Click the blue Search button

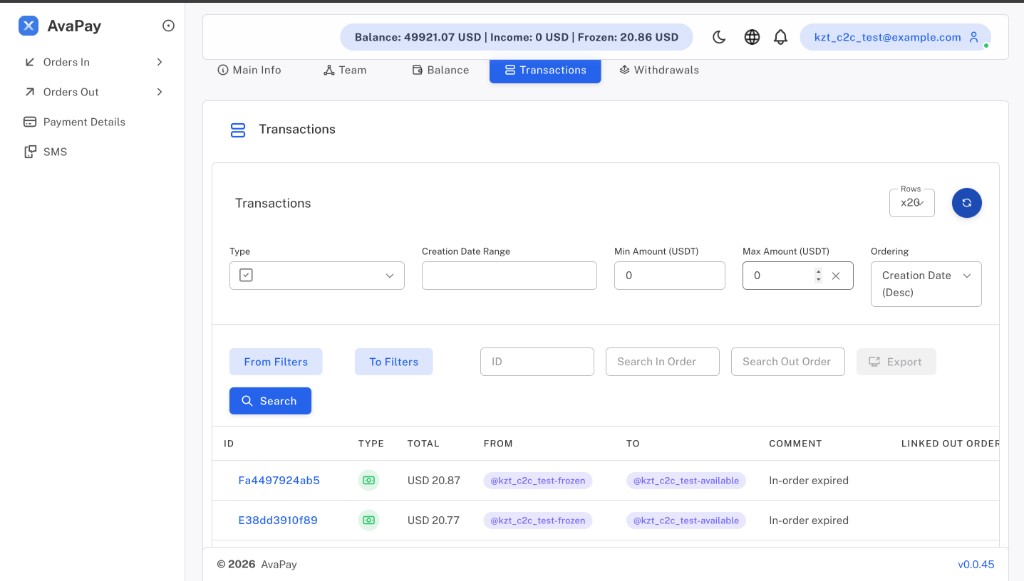coord(270,401)
